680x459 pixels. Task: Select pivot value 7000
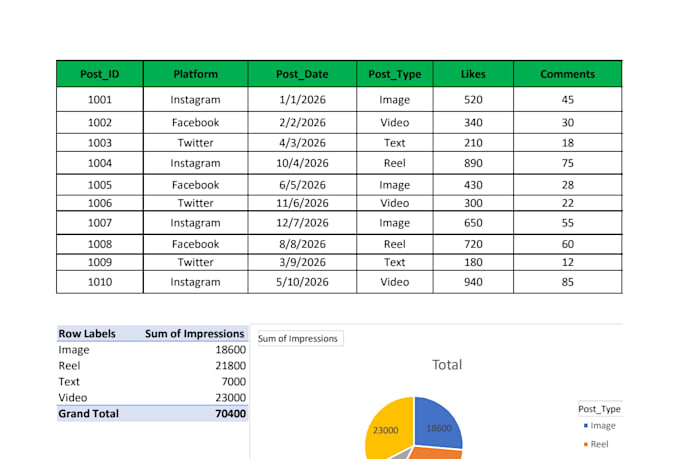(234, 382)
